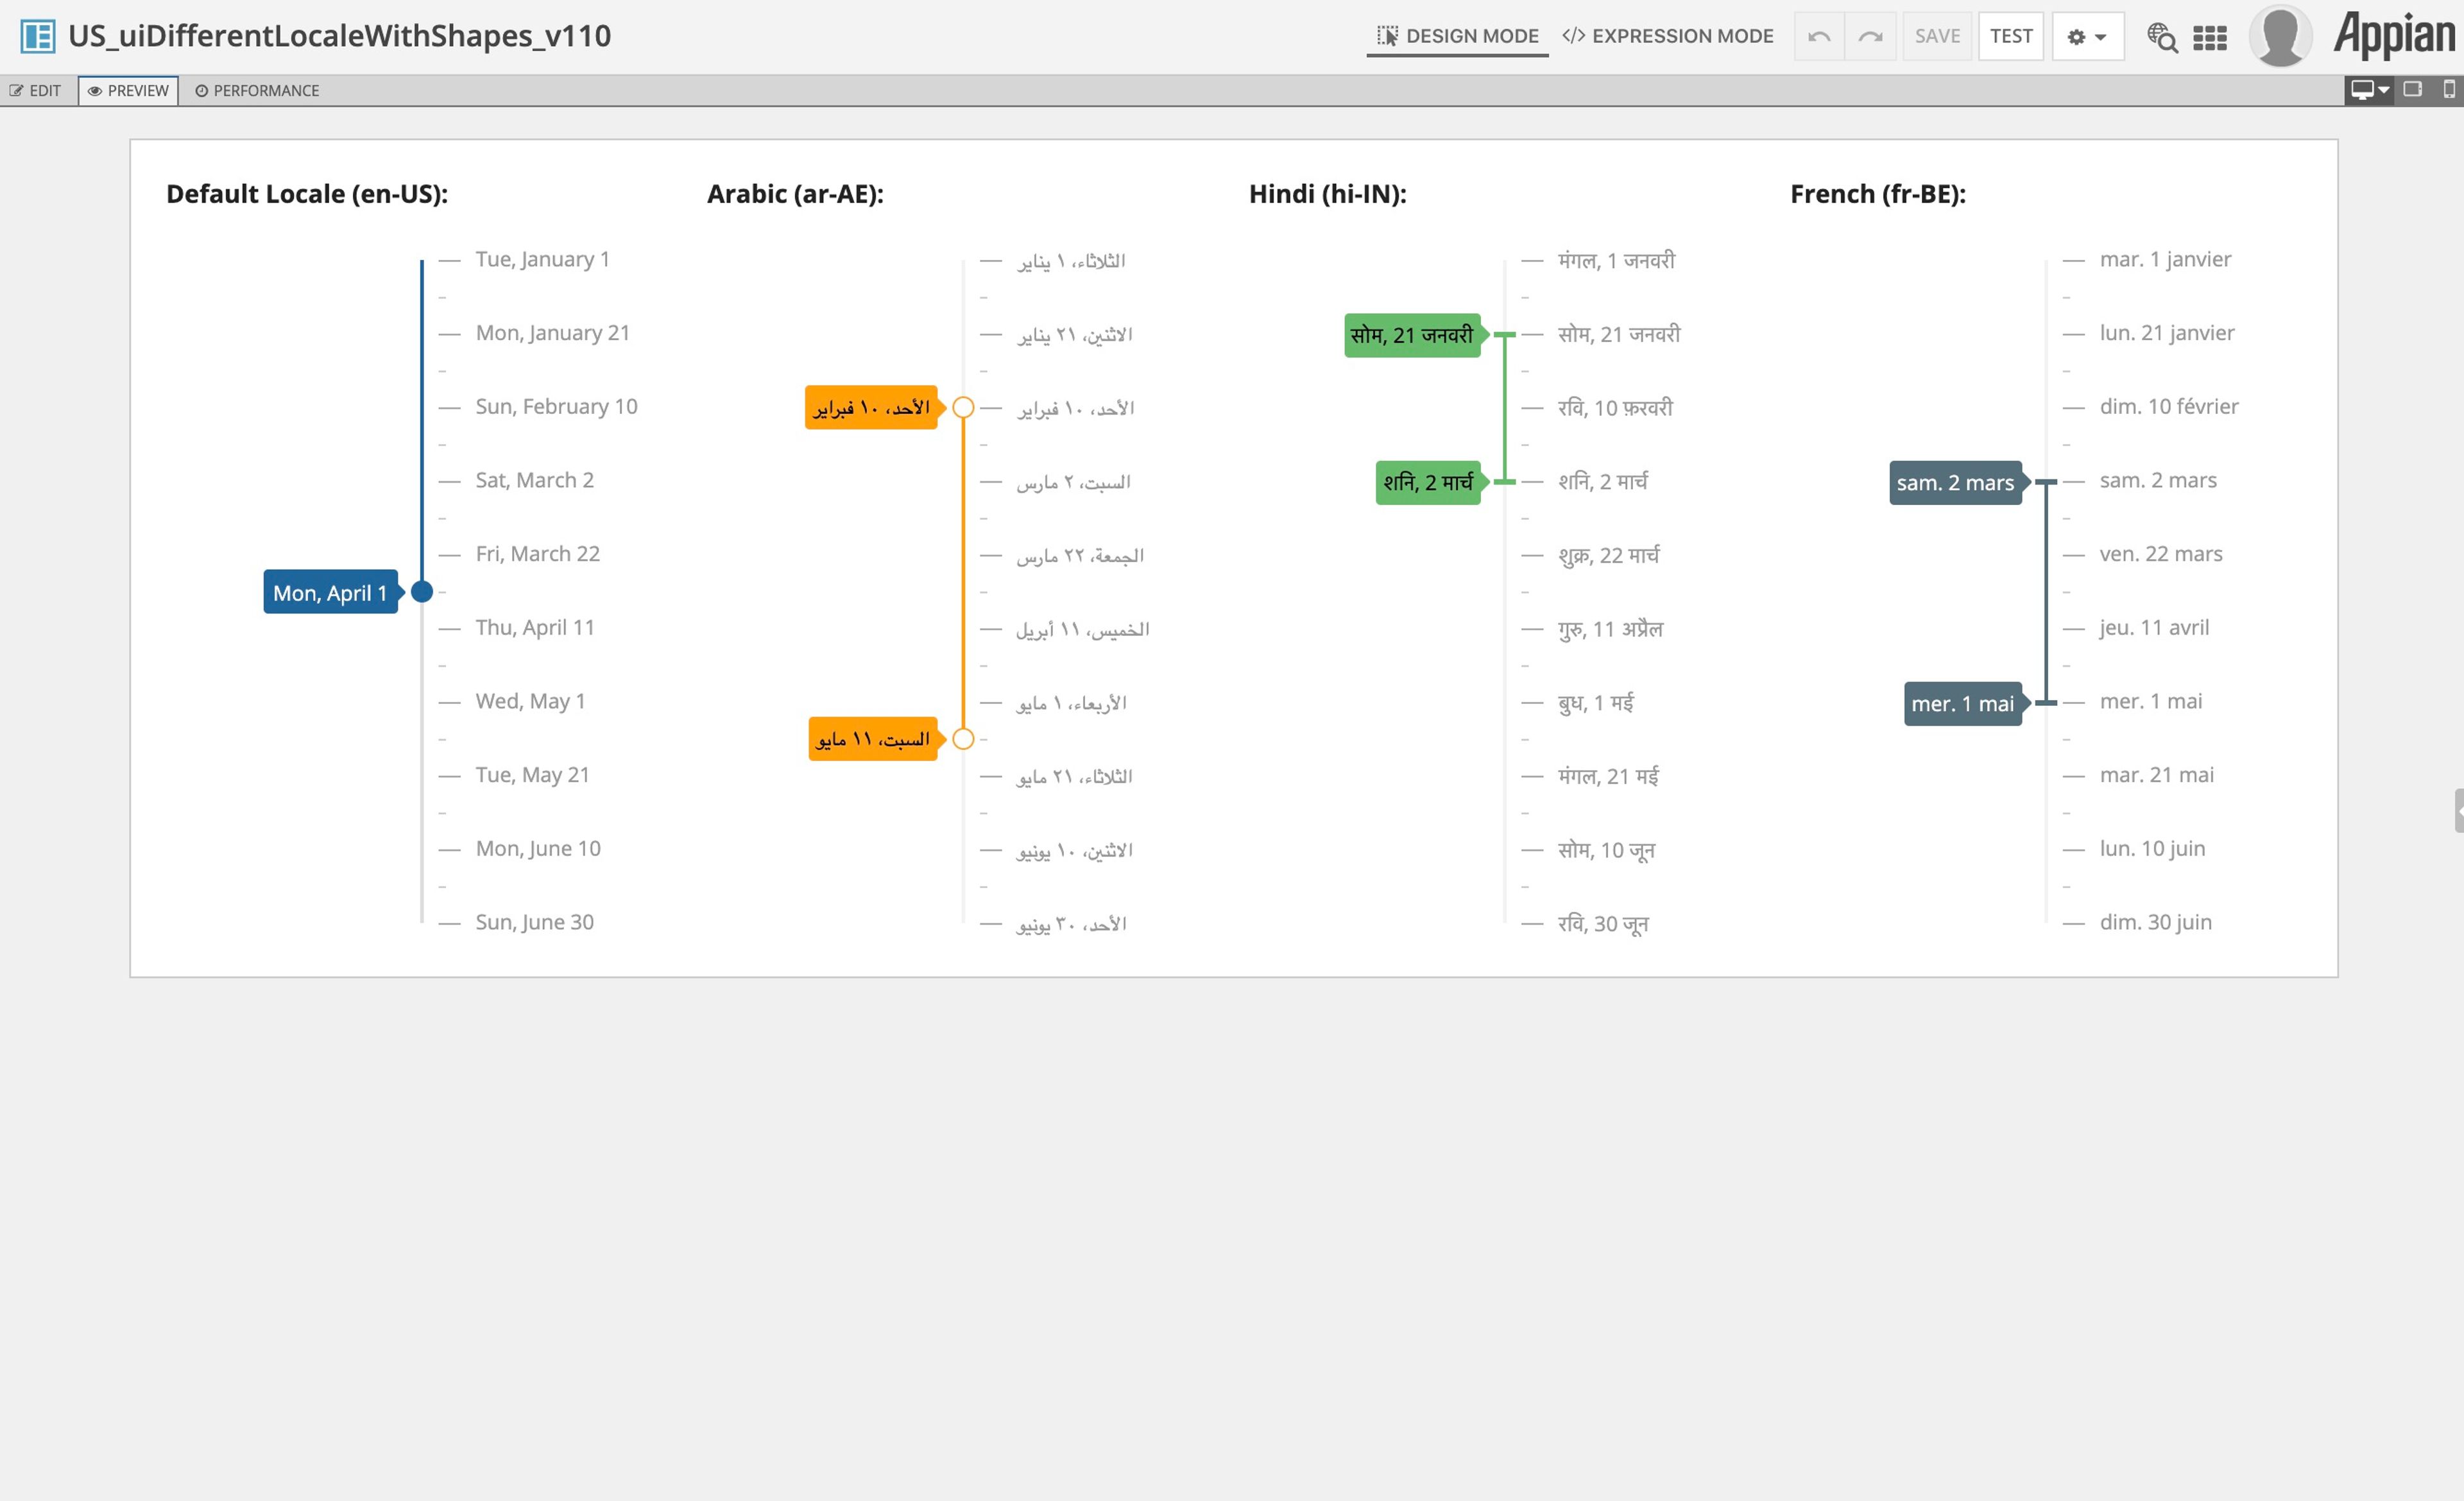The width and height of the screenshot is (2464, 1501).
Task: Click the Arabic (ar-AE) heading
Action: pos(795,194)
